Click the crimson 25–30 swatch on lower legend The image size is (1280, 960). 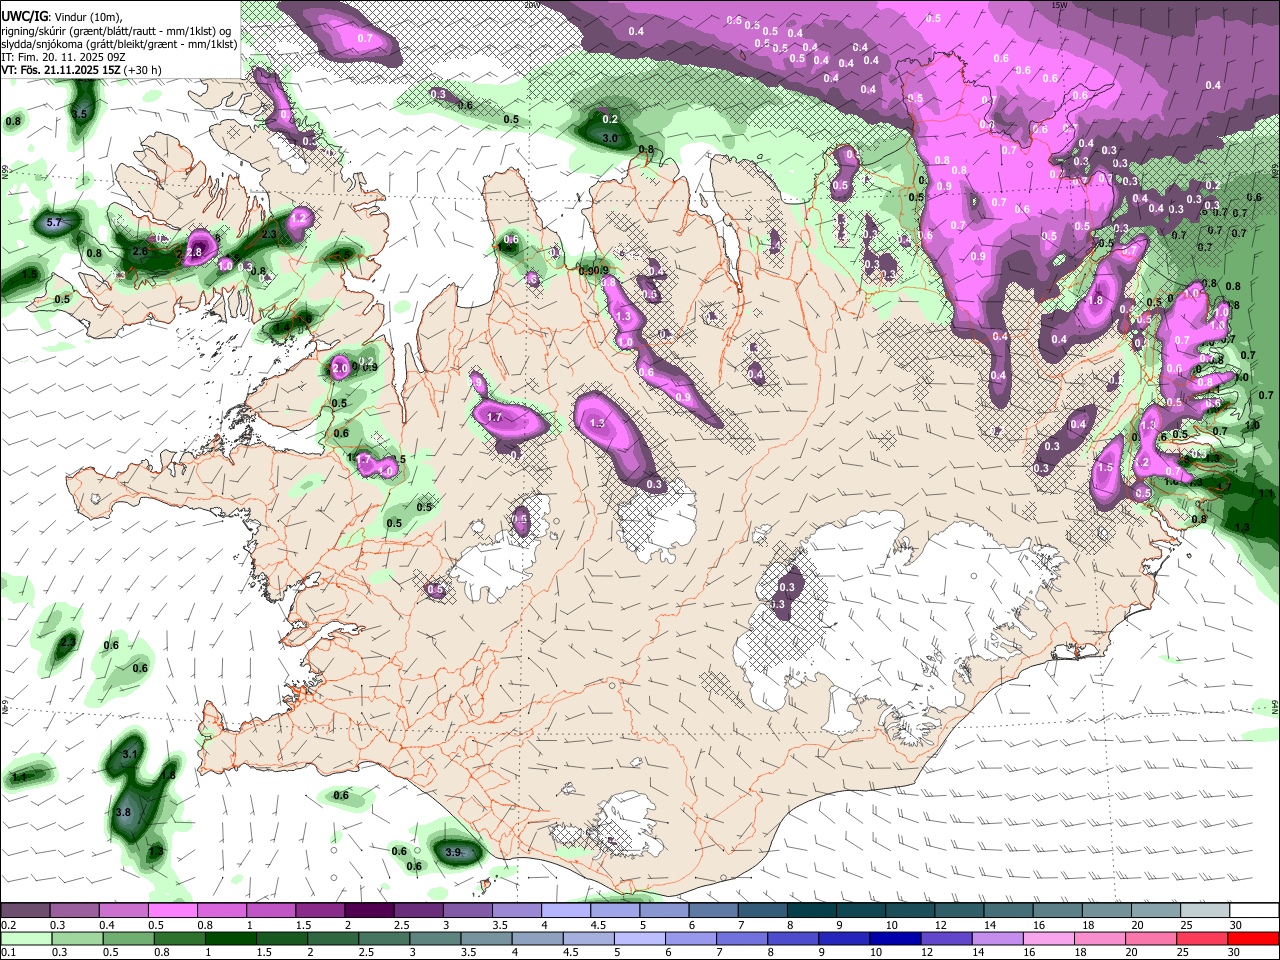click(x=1201, y=938)
